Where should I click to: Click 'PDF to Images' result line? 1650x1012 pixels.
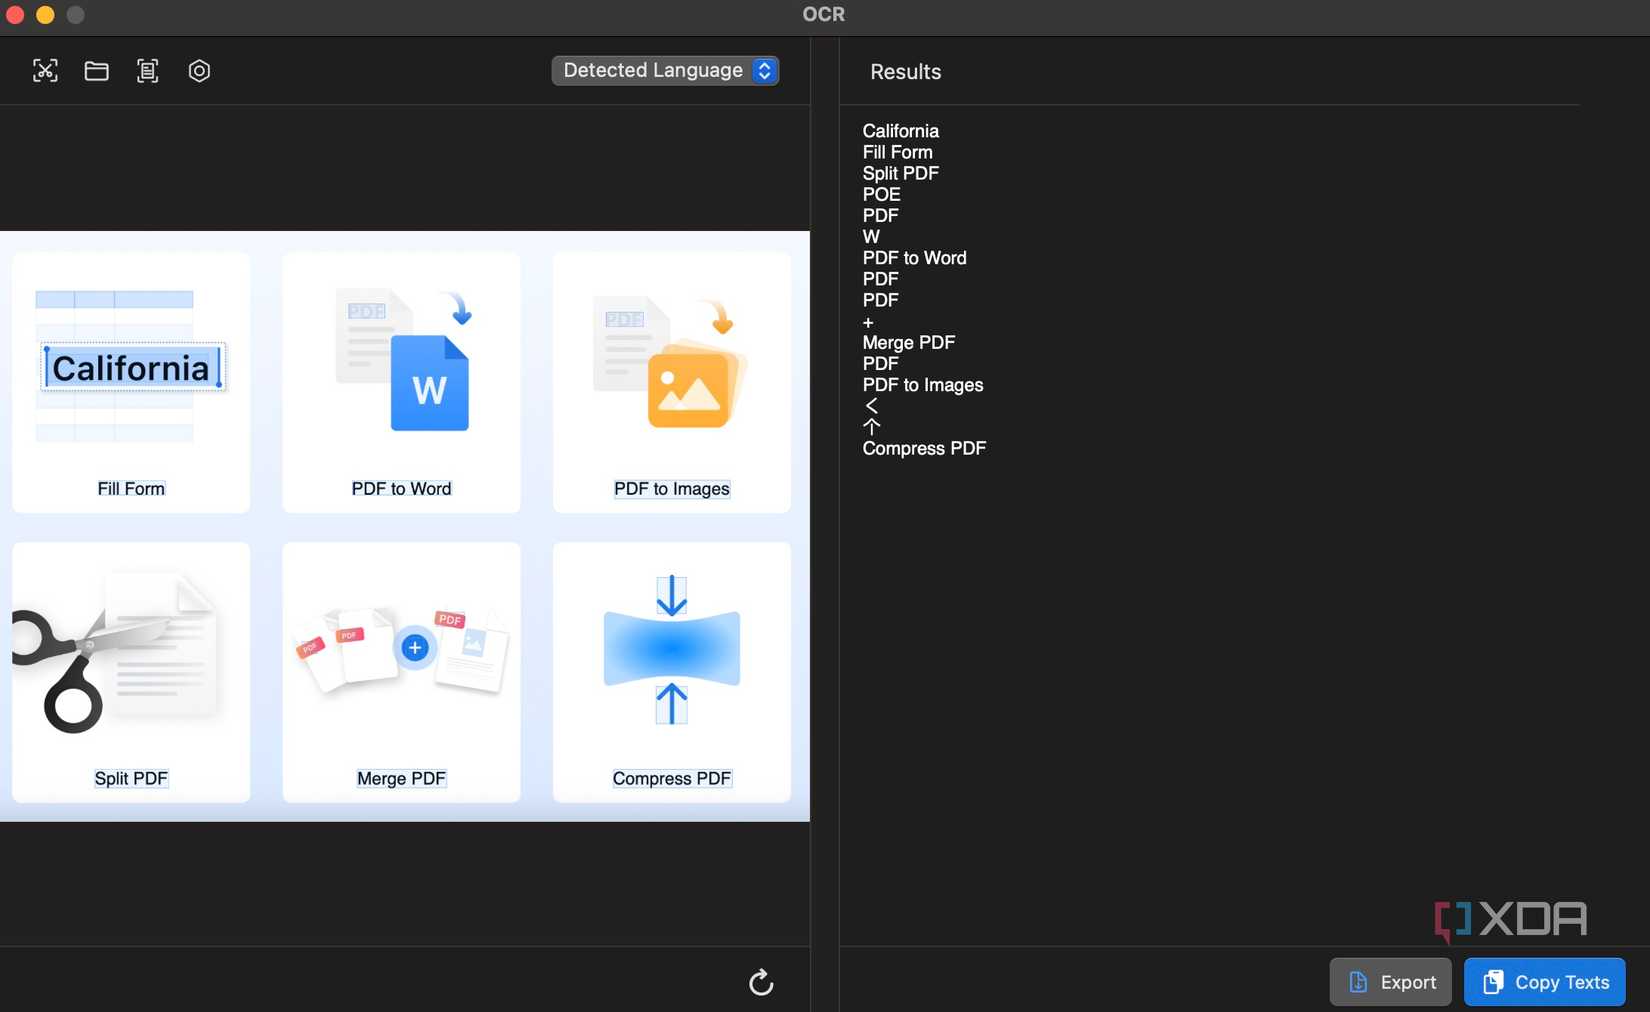[x=922, y=385]
